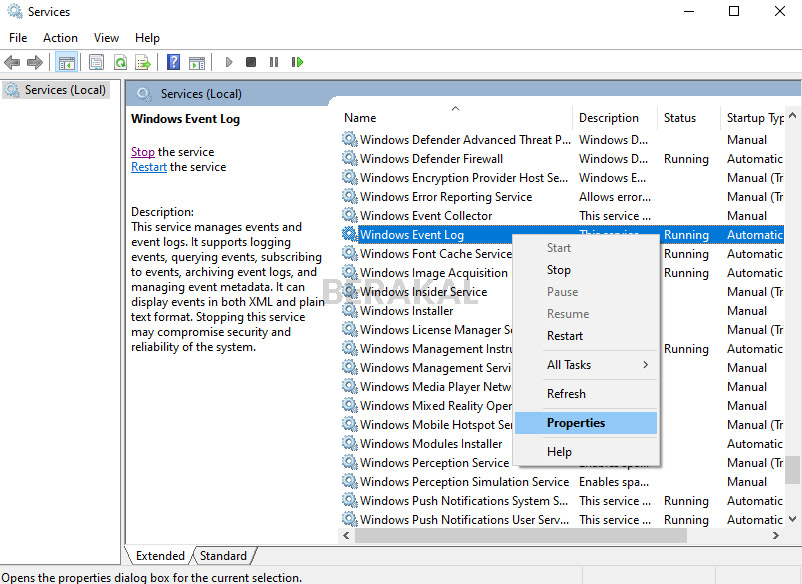Image resolution: width=802 pixels, height=584 pixels.
Task: Switch to the Standard tab
Action: click(x=223, y=555)
